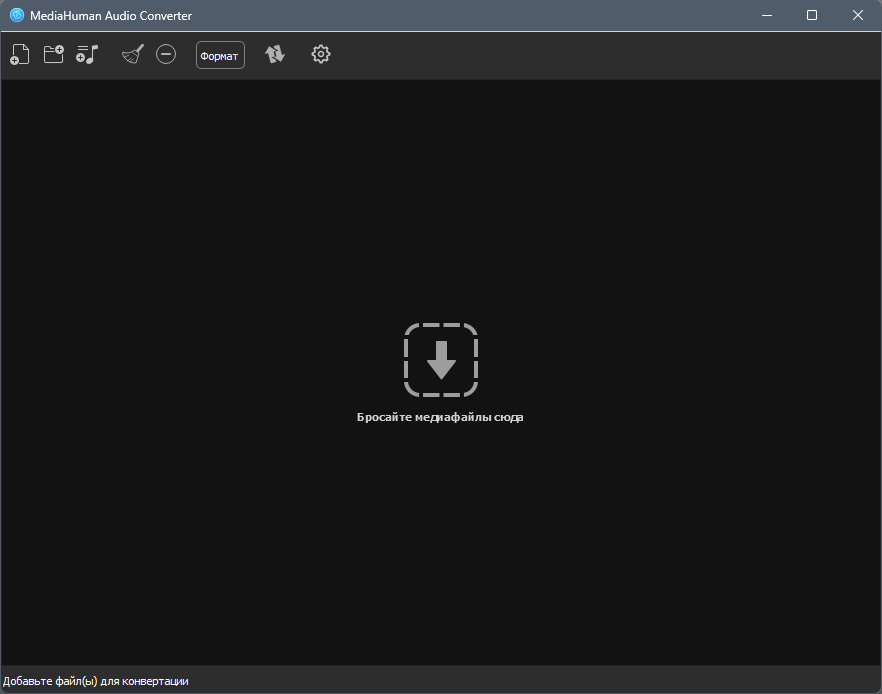
Task: Click the MediaHuman app logo icon
Action: 17,15
